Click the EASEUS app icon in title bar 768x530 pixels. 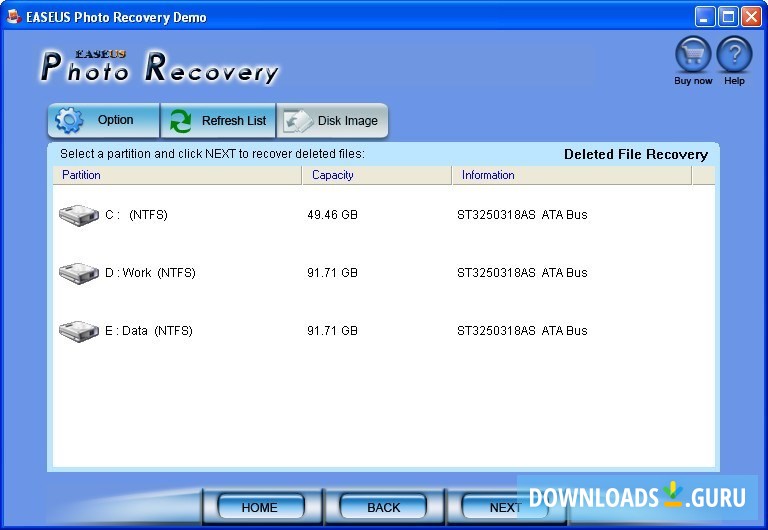[14, 17]
